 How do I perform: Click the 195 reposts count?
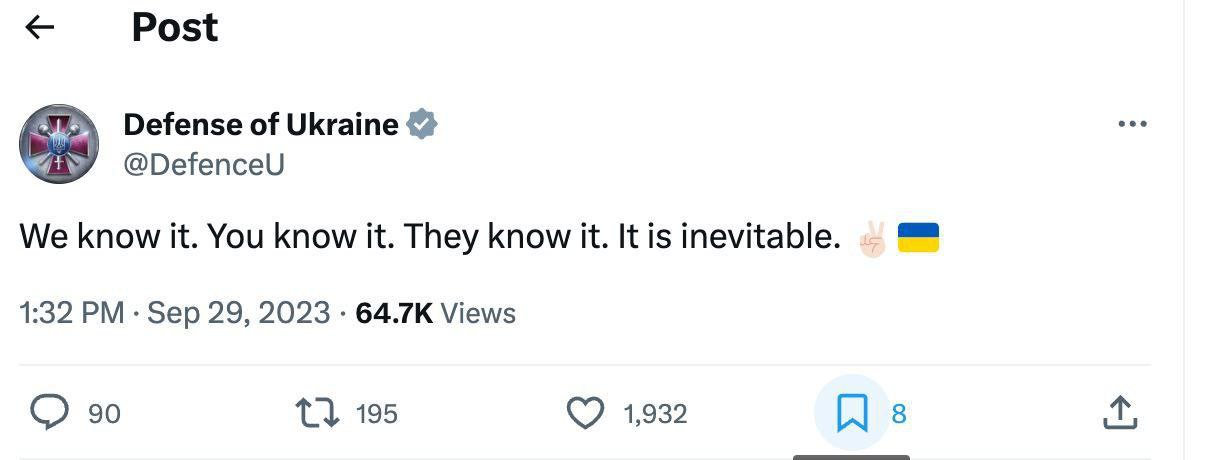[x=377, y=414]
